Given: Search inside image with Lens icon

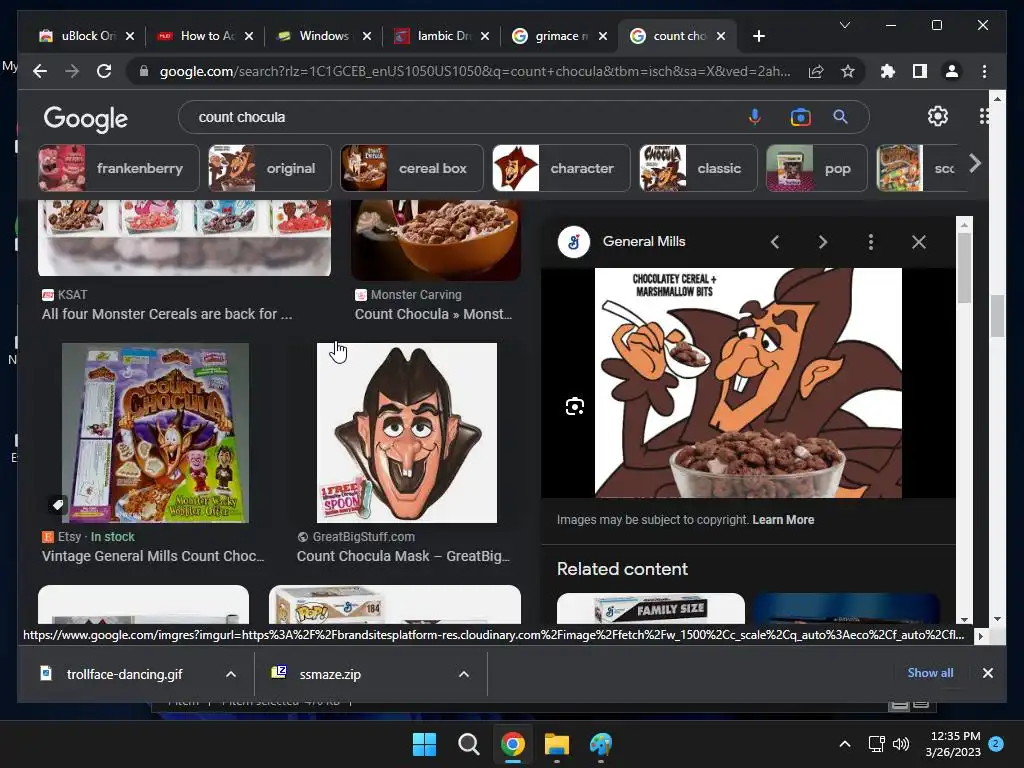Looking at the screenshot, I should pyautogui.click(x=575, y=406).
